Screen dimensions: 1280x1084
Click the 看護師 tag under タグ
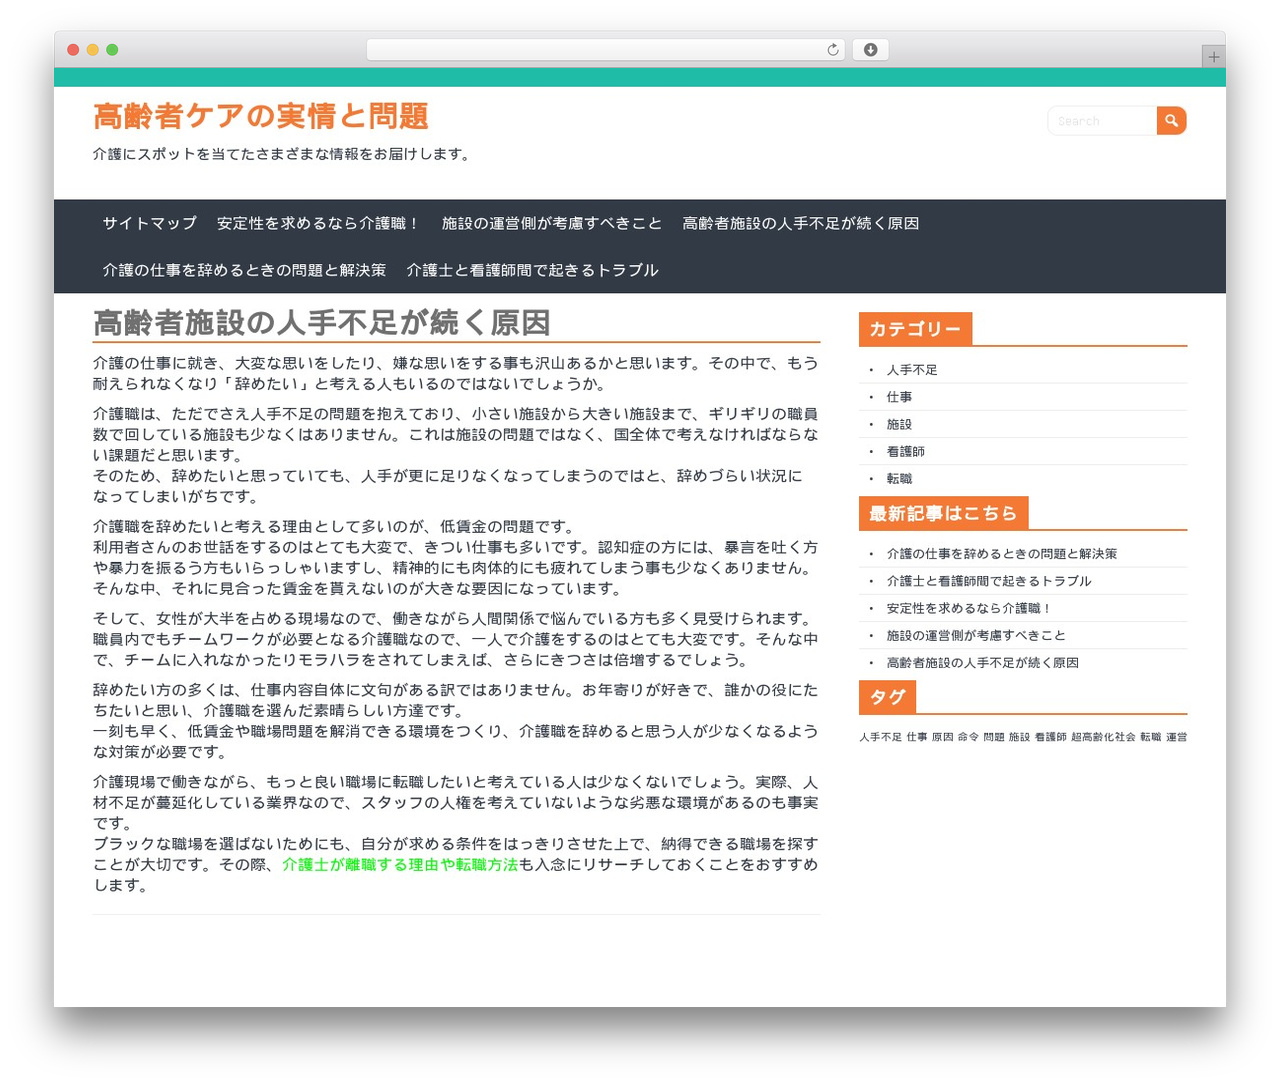point(1051,737)
